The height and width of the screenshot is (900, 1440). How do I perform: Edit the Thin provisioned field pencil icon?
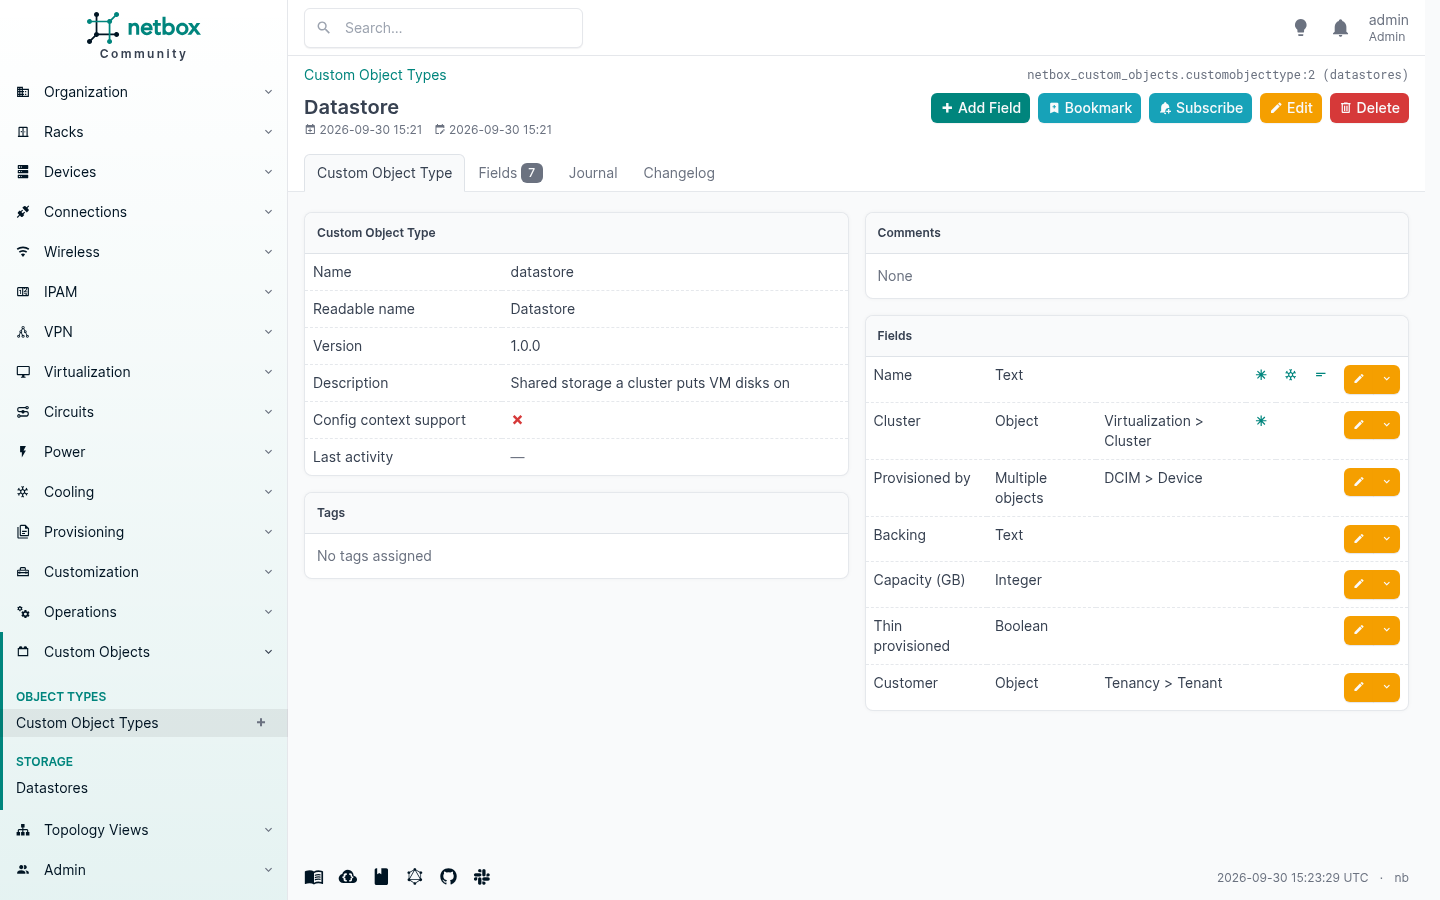(x=1359, y=630)
